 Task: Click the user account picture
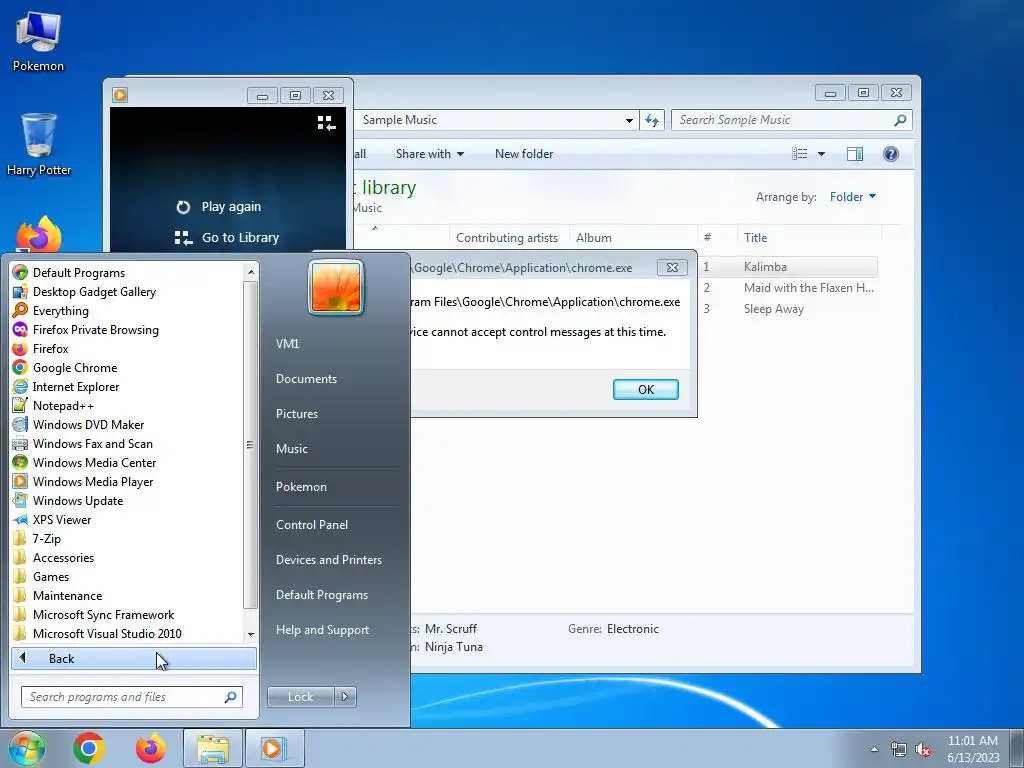(336, 287)
